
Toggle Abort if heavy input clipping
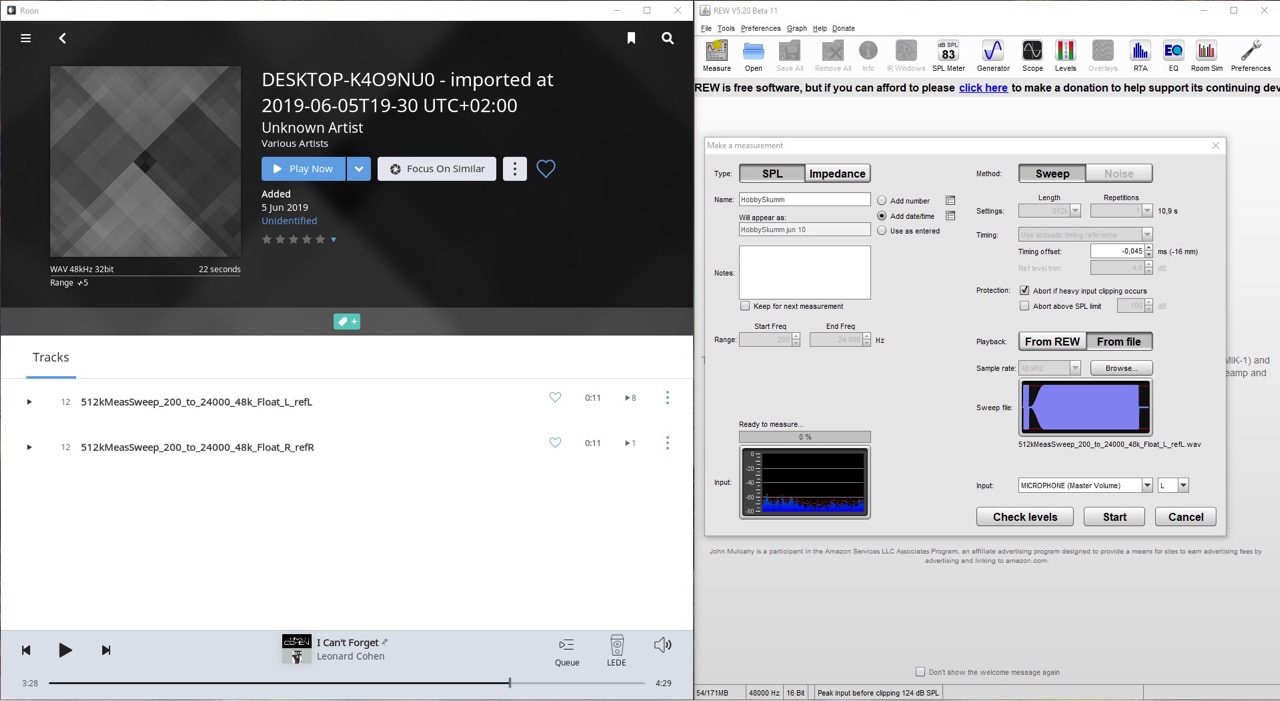(x=1024, y=291)
